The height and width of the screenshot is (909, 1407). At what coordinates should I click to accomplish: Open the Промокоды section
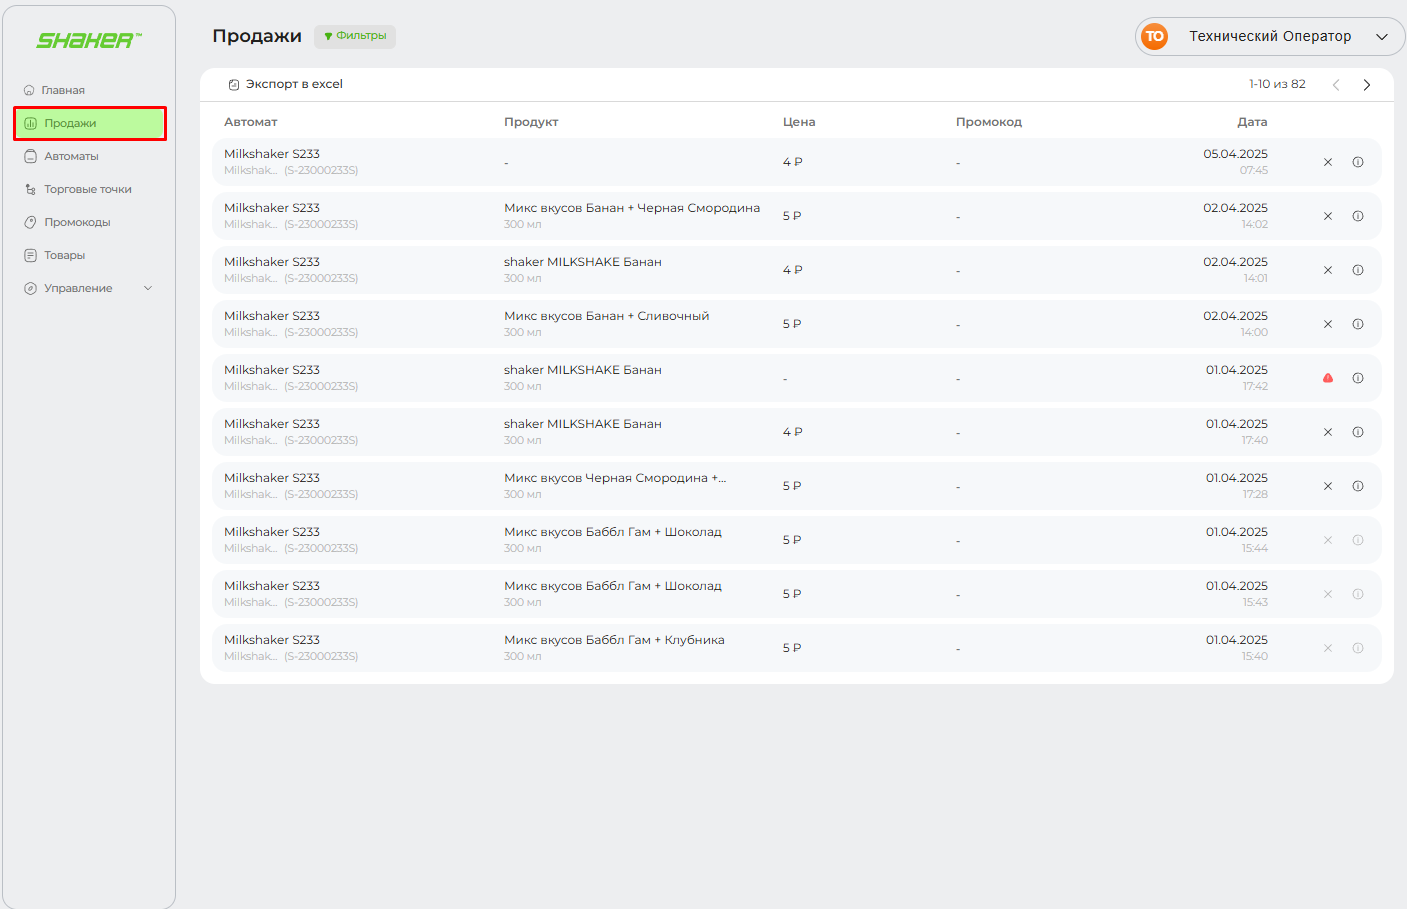pos(77,222)
